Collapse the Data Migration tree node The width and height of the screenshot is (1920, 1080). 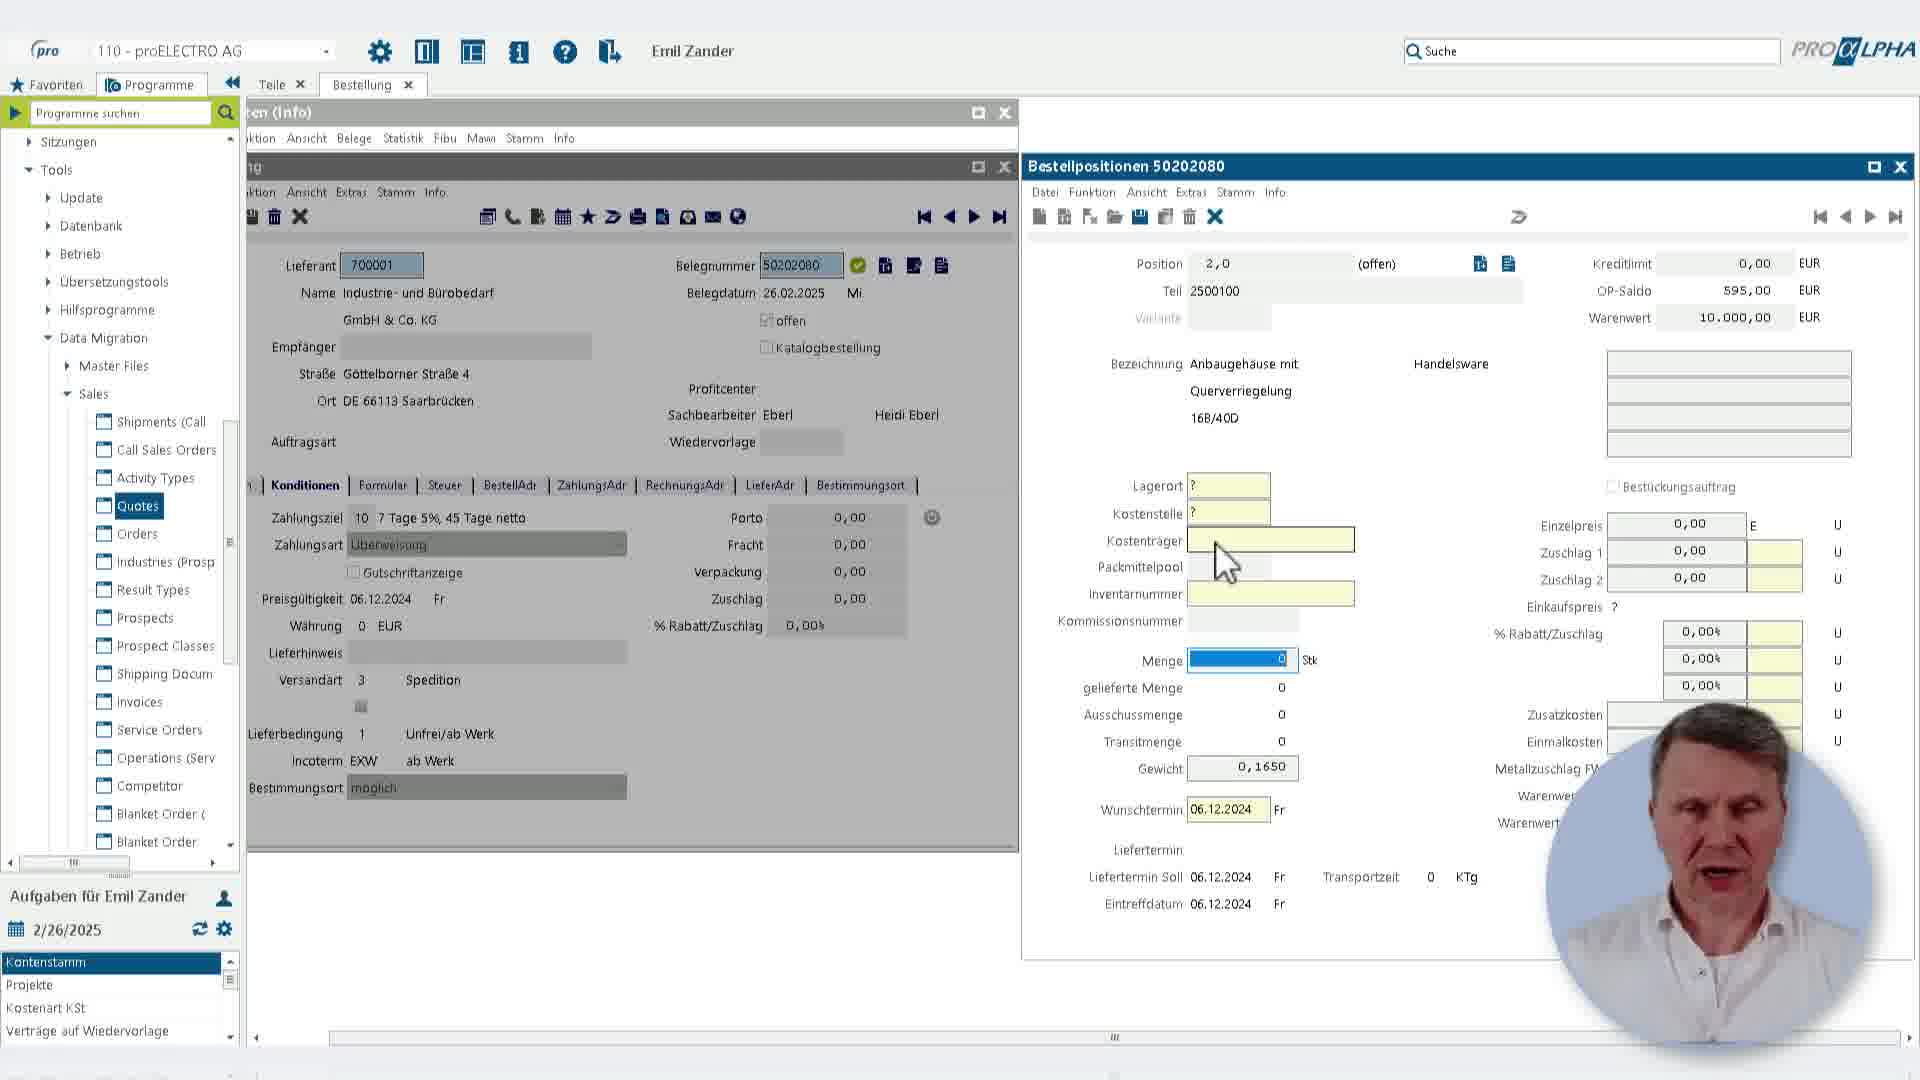point(48,338)
